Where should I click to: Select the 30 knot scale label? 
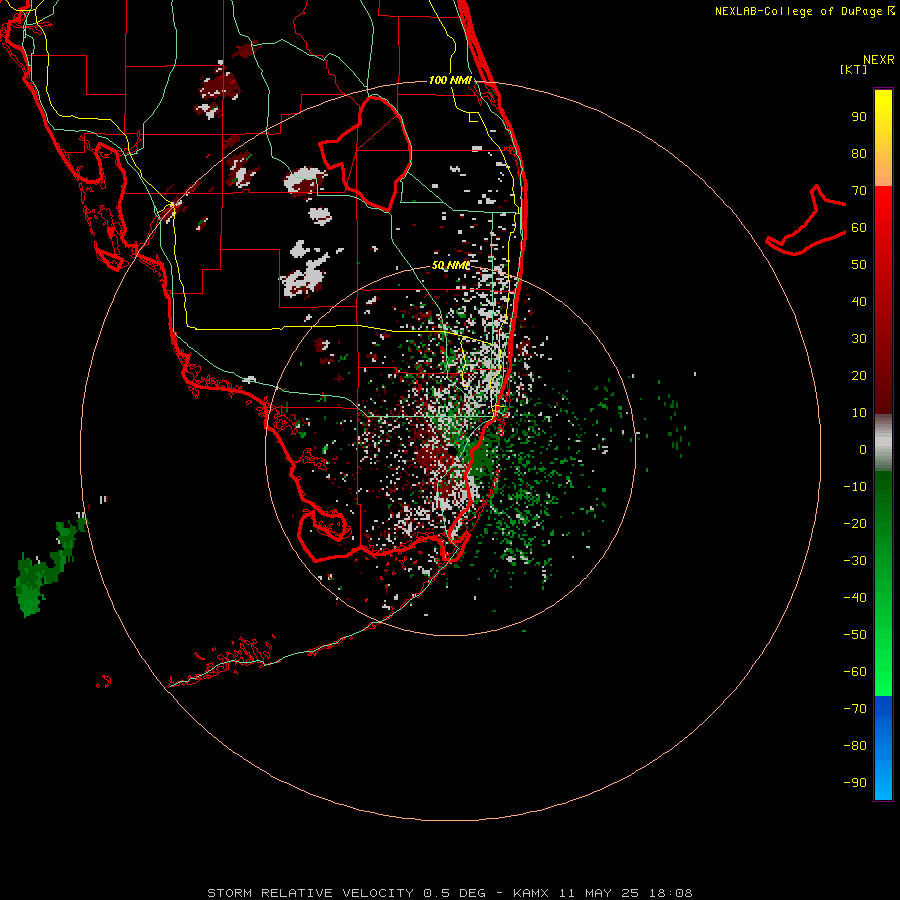click(859, 339)
